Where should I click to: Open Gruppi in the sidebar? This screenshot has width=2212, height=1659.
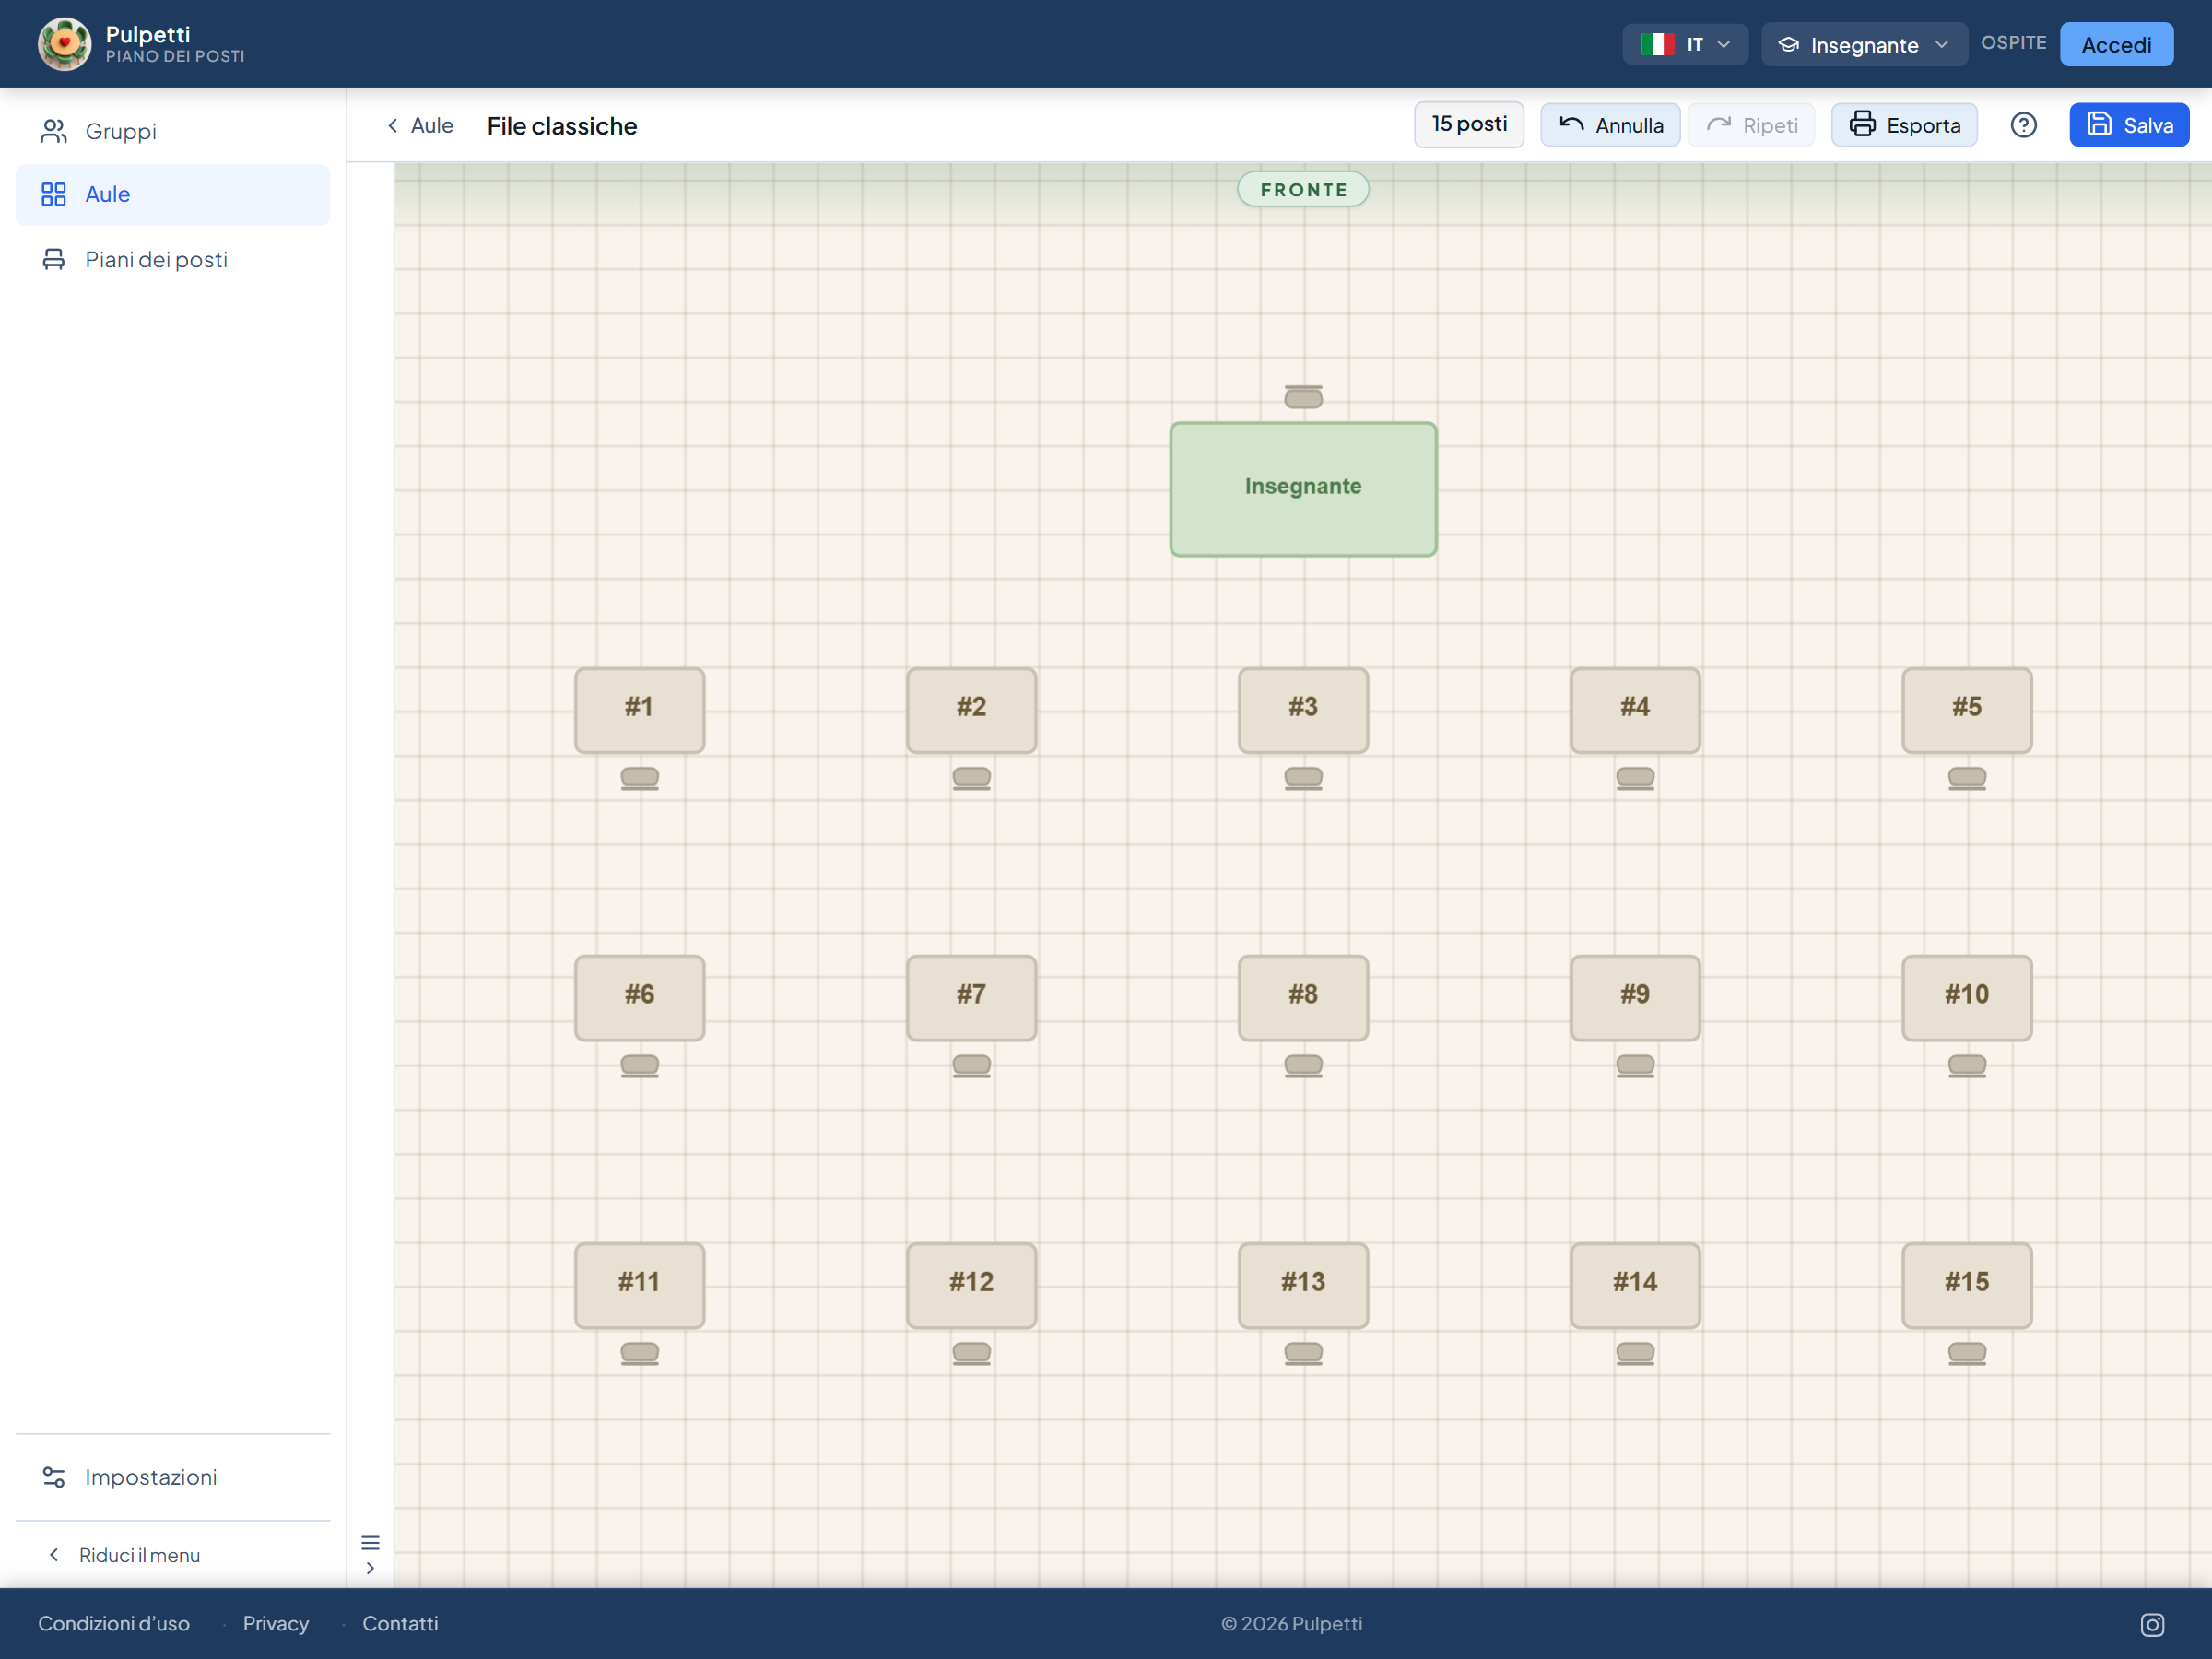(173, 131)
